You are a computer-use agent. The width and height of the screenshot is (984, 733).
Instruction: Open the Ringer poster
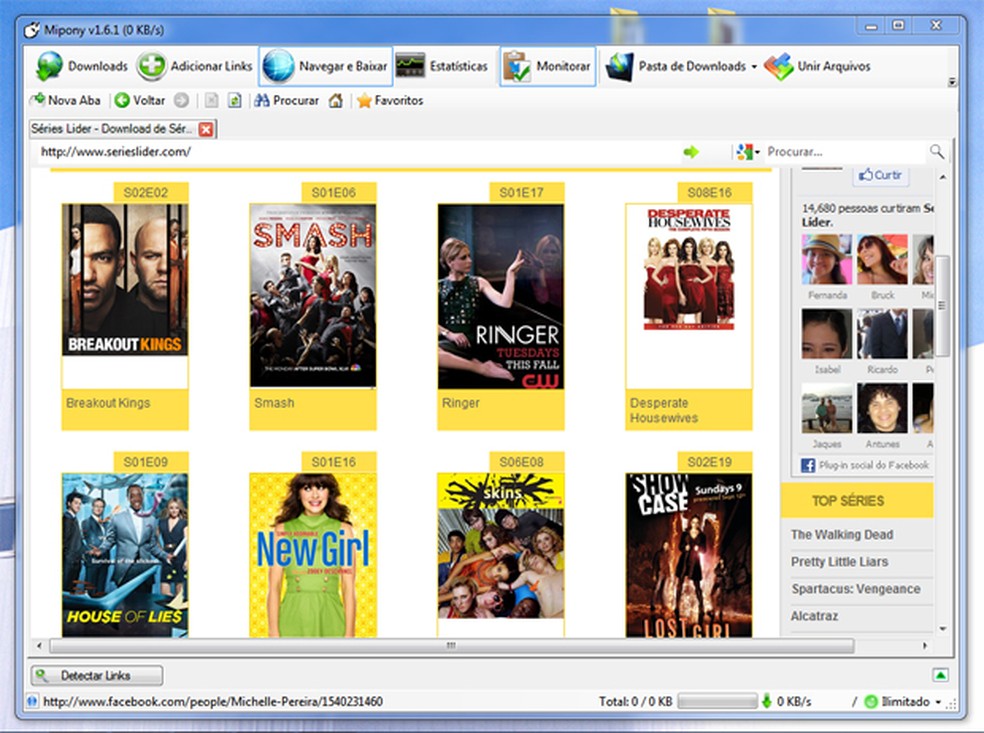click(x=501, y=296)
